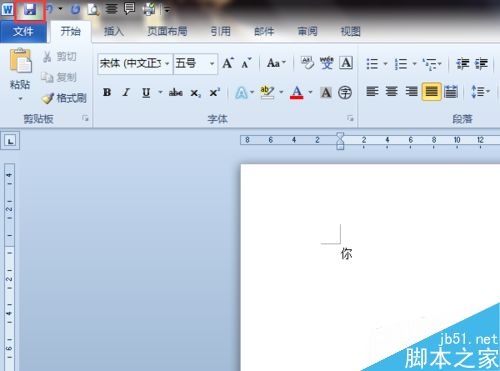Click the Text Effects glowing A icon
The height and width of the screenshot is (371, 500).
click(241, 93)
